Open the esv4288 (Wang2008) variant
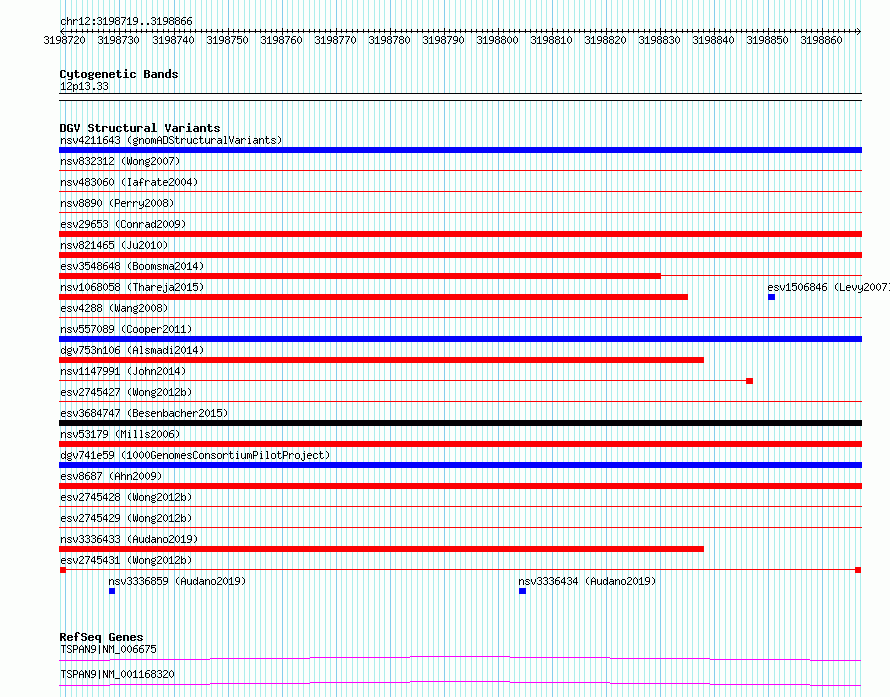This screenshot has width=890, height=697. click(114, 308)
